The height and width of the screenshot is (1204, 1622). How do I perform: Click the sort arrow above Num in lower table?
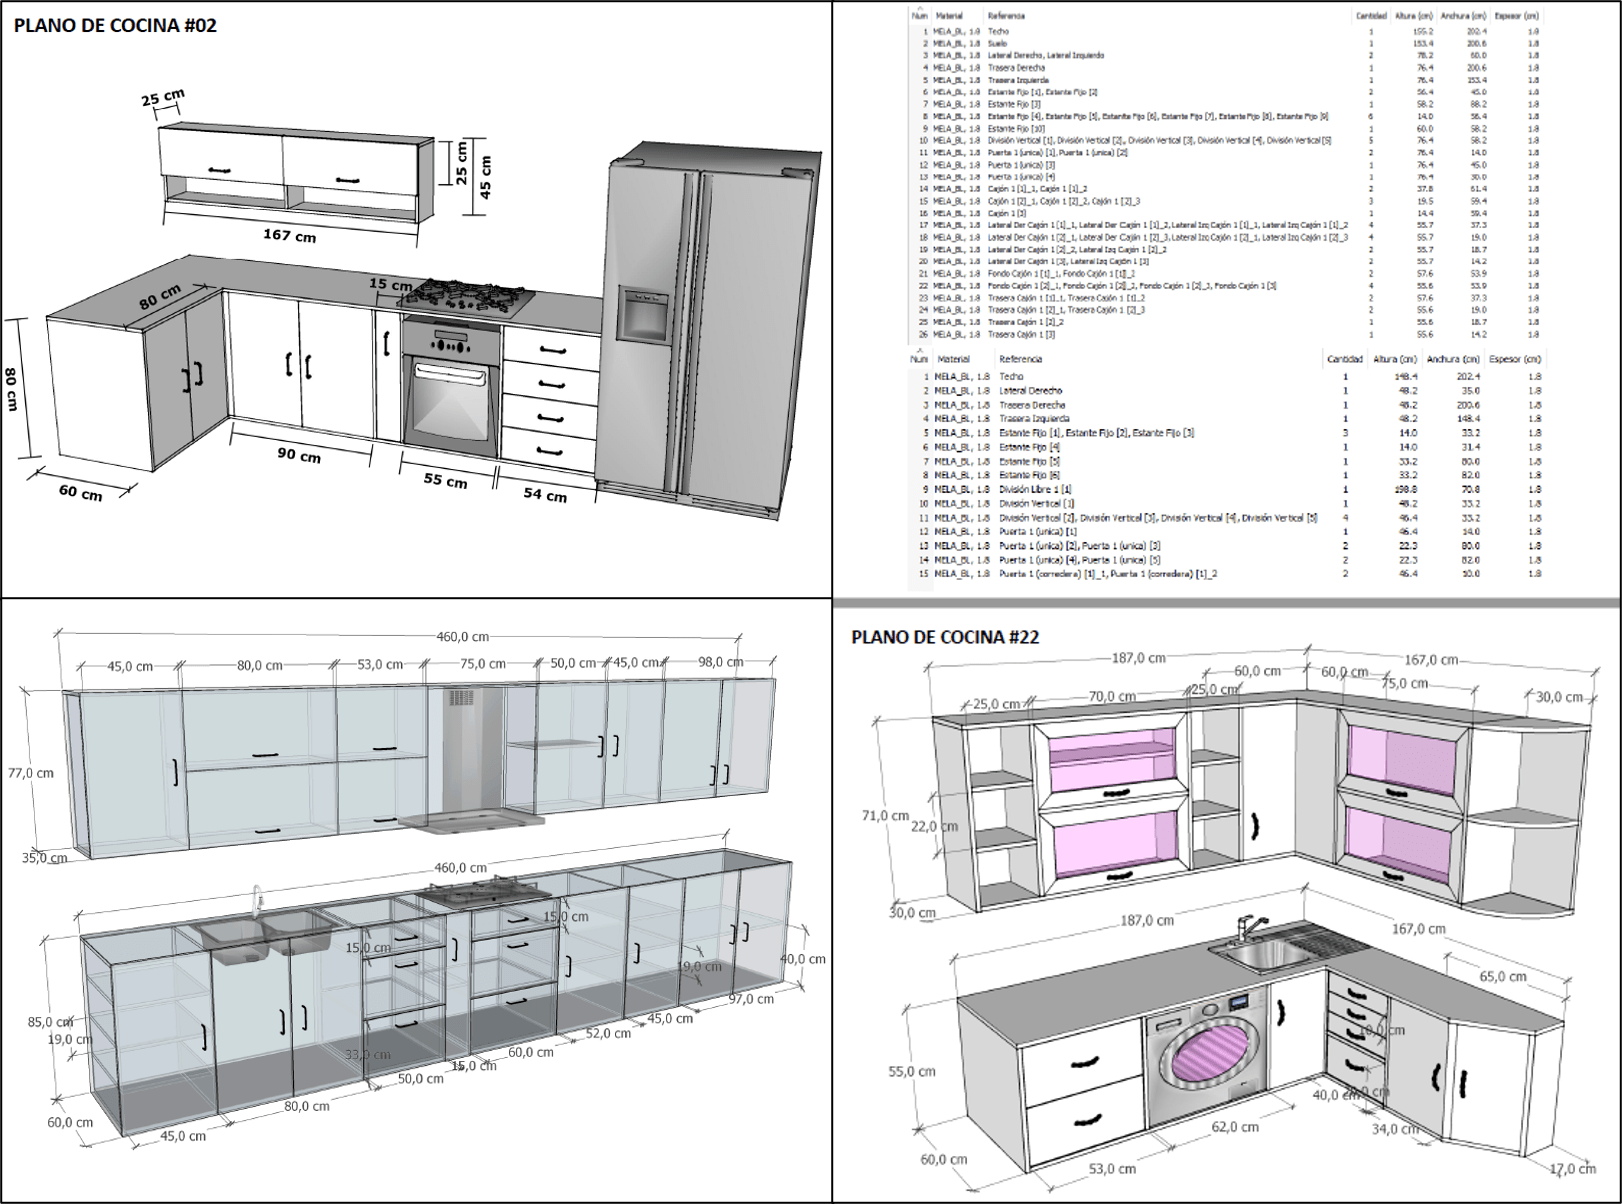tap(918, 349)
